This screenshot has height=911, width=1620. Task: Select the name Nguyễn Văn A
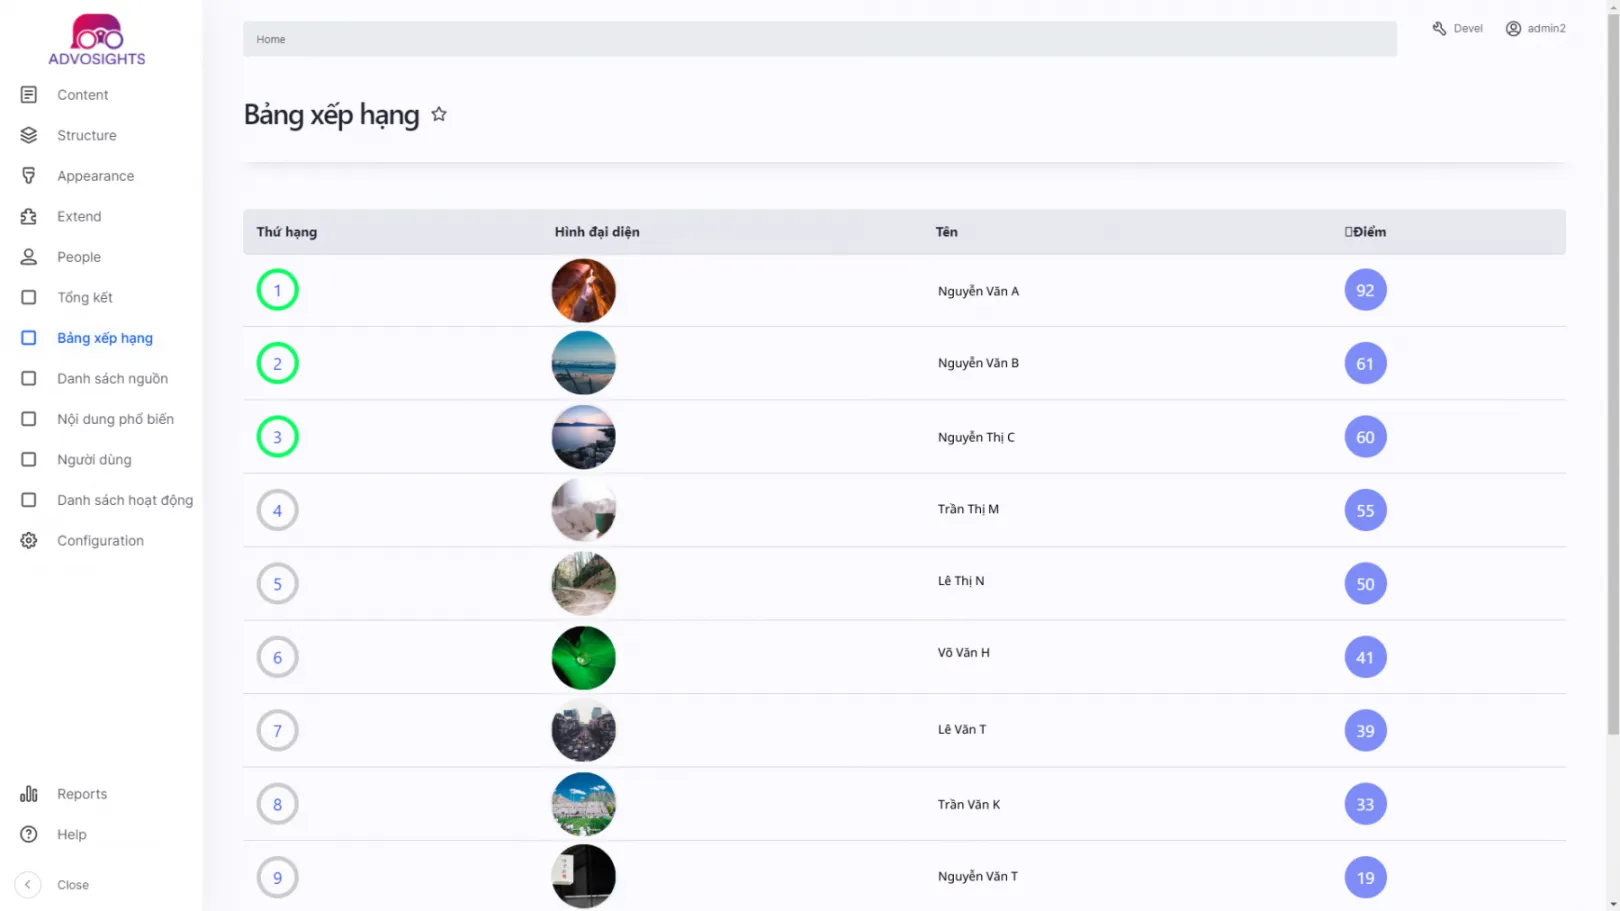coord(978,291)
